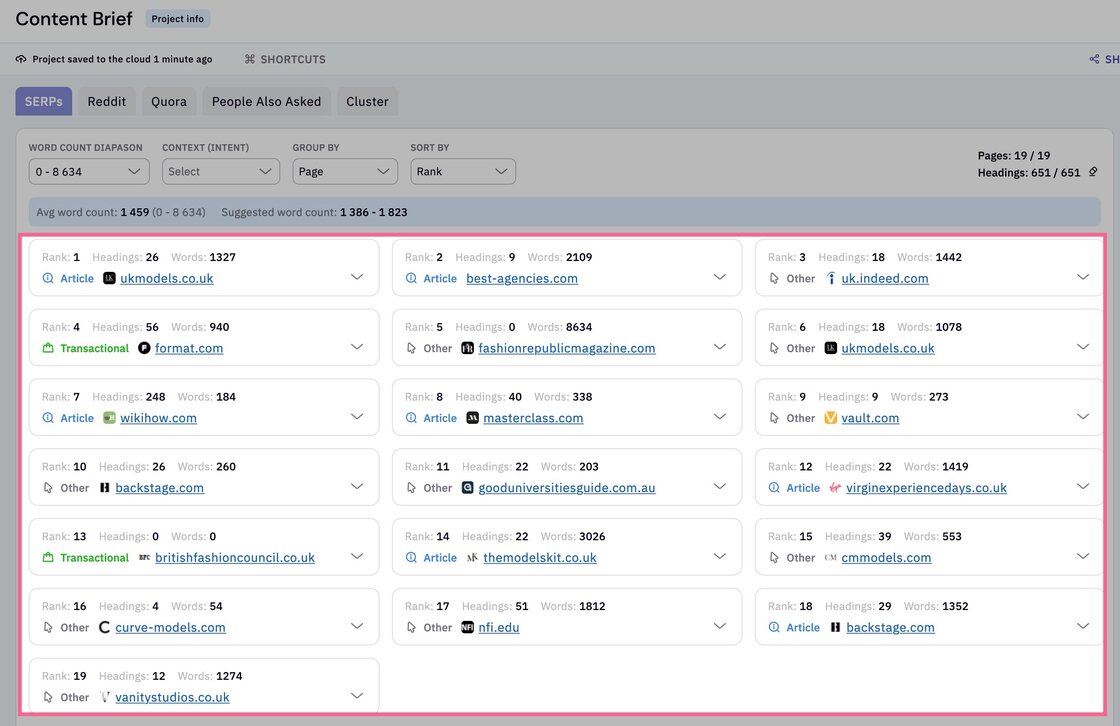Open the gooduniversitiesguide.com.au link
Viewport: 1120px width, 726px height.
click(566, 487)
